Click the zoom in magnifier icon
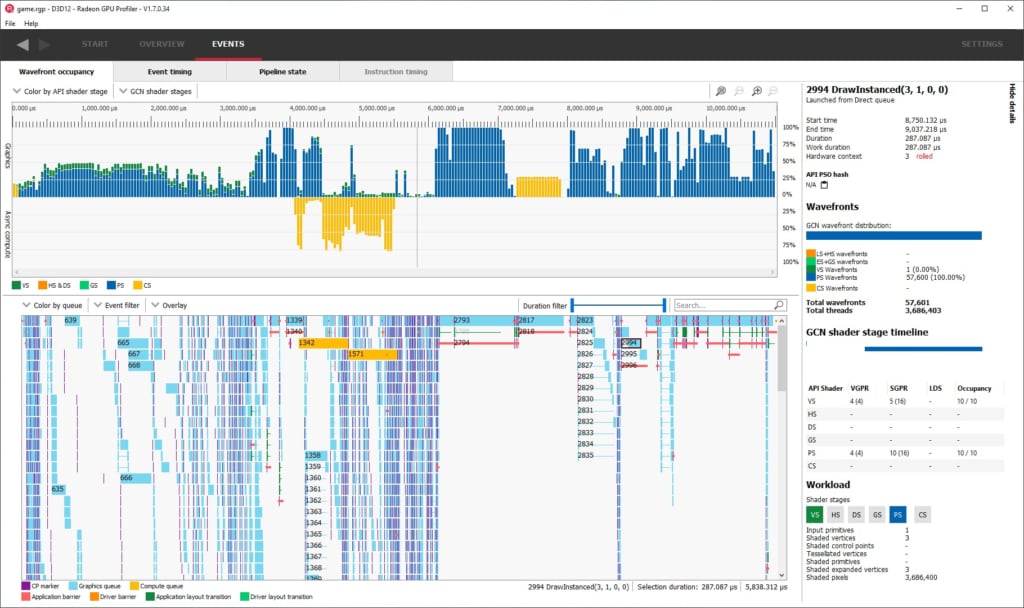The image size is (1024, 608). [x=757, y=91]
